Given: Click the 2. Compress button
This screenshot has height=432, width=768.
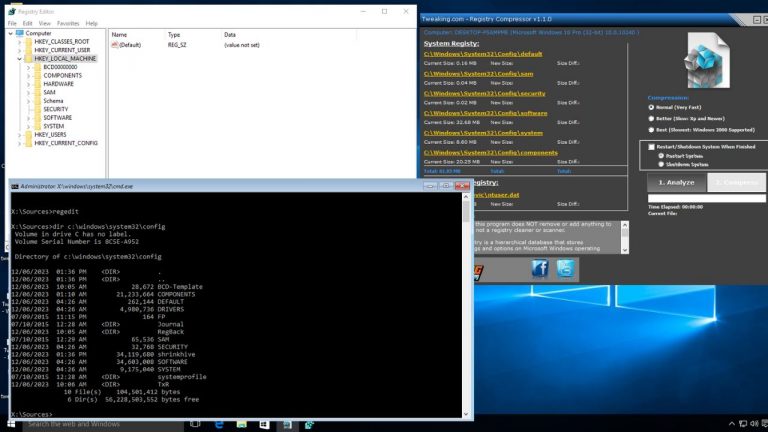Looking at the screenshot, I should [x=737, y=182].
